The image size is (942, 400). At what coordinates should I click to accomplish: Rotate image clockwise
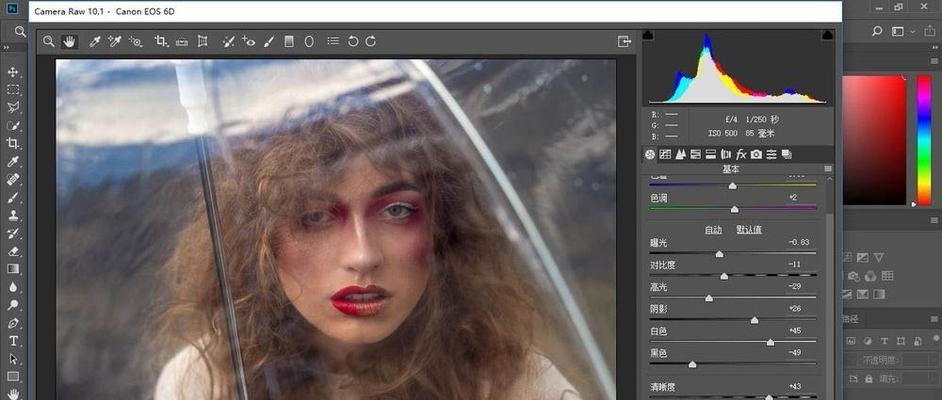pyautogui.click(x=371, y=41)
